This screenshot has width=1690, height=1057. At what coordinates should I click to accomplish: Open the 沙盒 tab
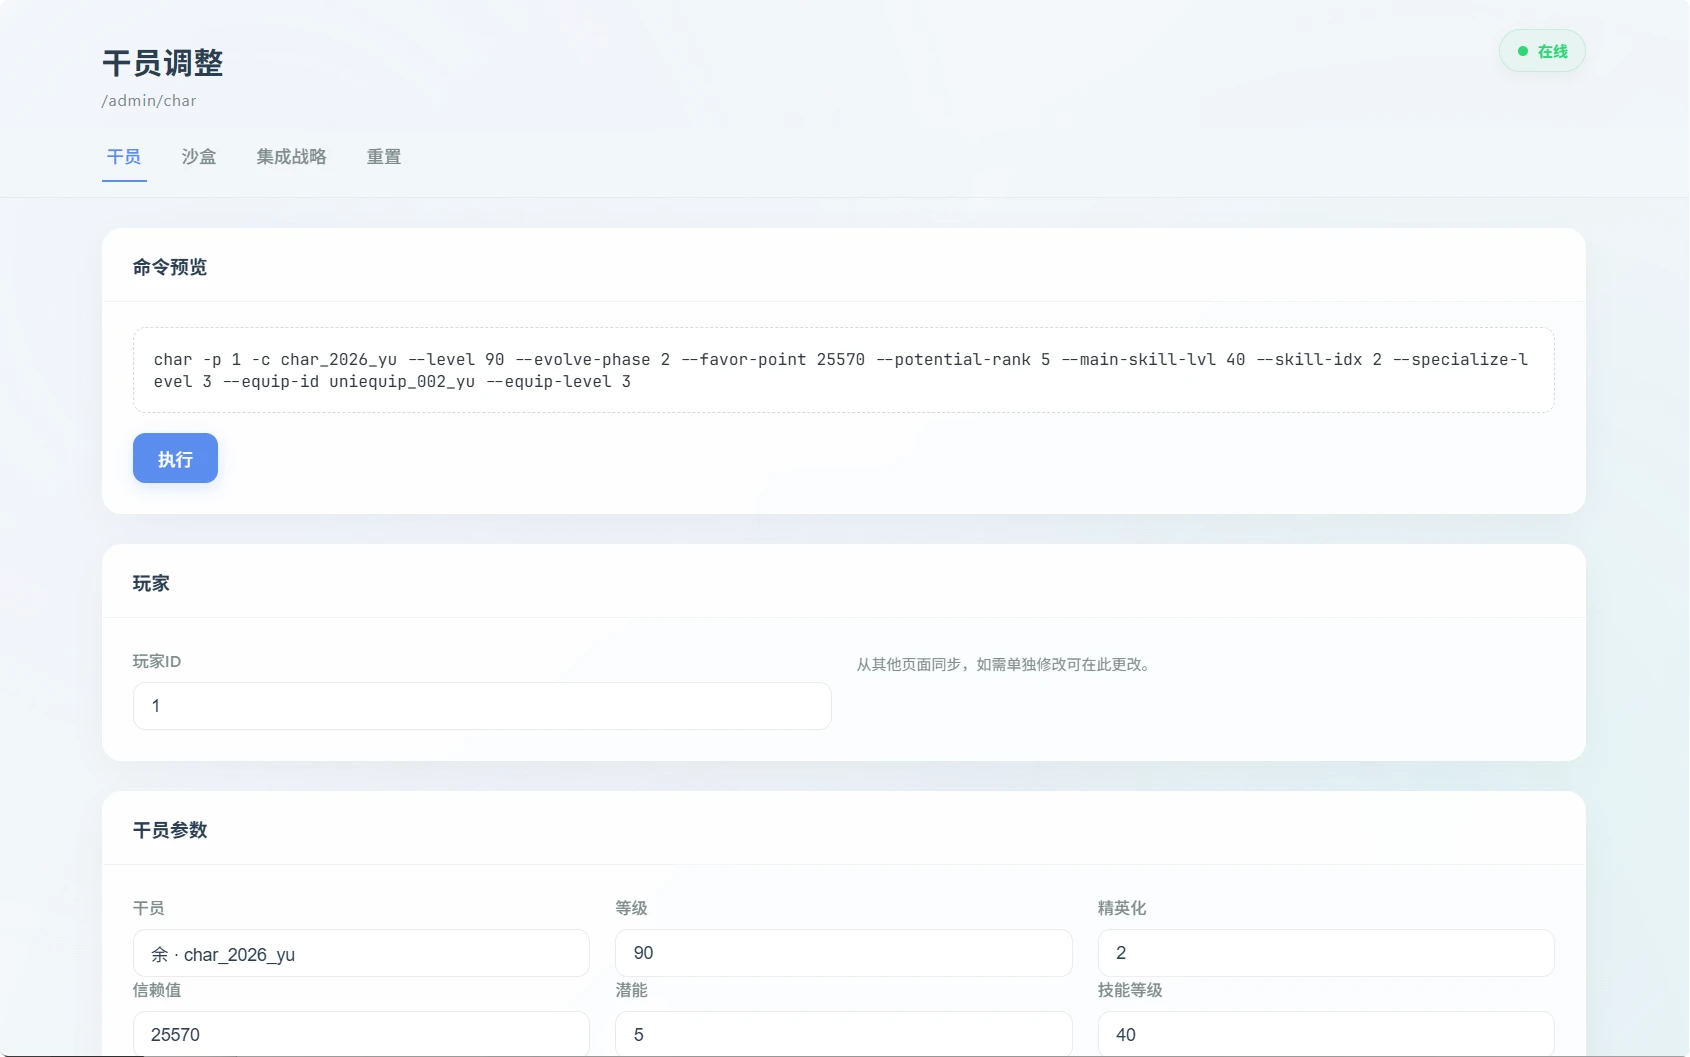[199, 157]
